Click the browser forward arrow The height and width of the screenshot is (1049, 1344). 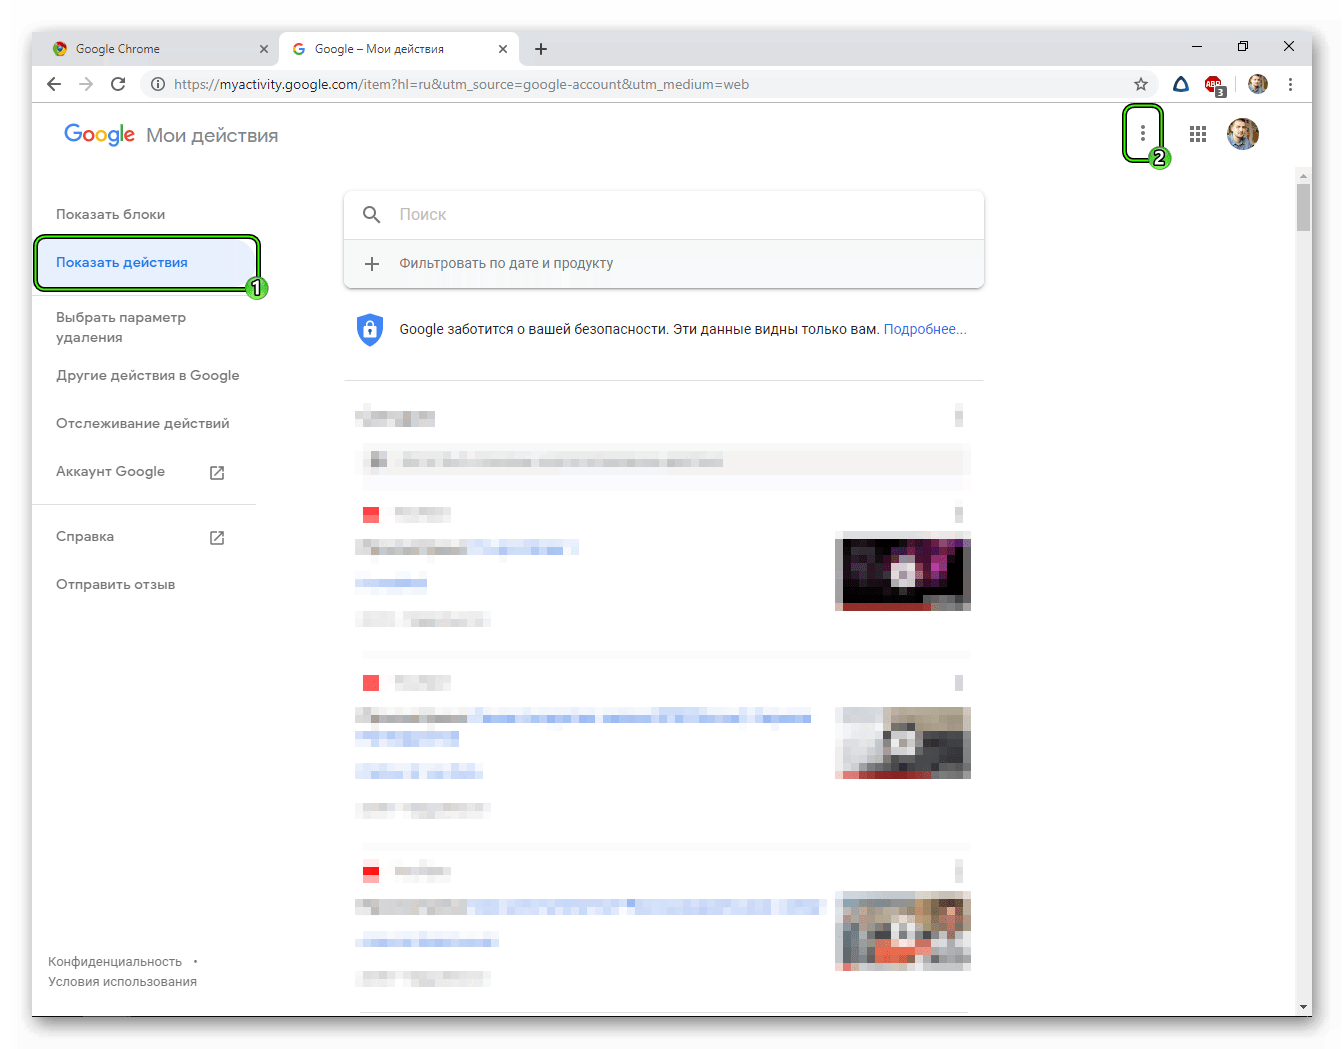click(x=86, y=84)
